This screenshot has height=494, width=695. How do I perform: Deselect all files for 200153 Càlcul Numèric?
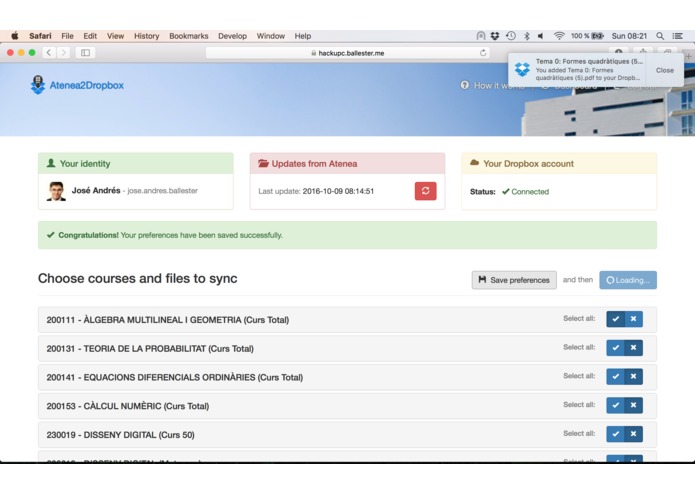pos(633,405)
